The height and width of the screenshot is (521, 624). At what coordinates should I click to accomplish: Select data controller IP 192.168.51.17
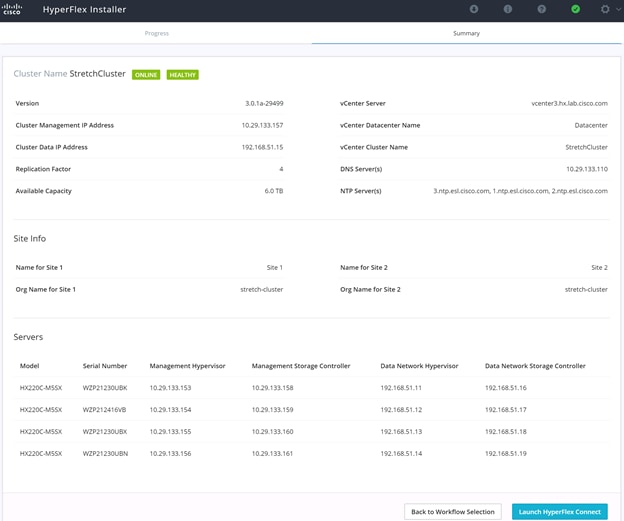[x=506, y=410]
